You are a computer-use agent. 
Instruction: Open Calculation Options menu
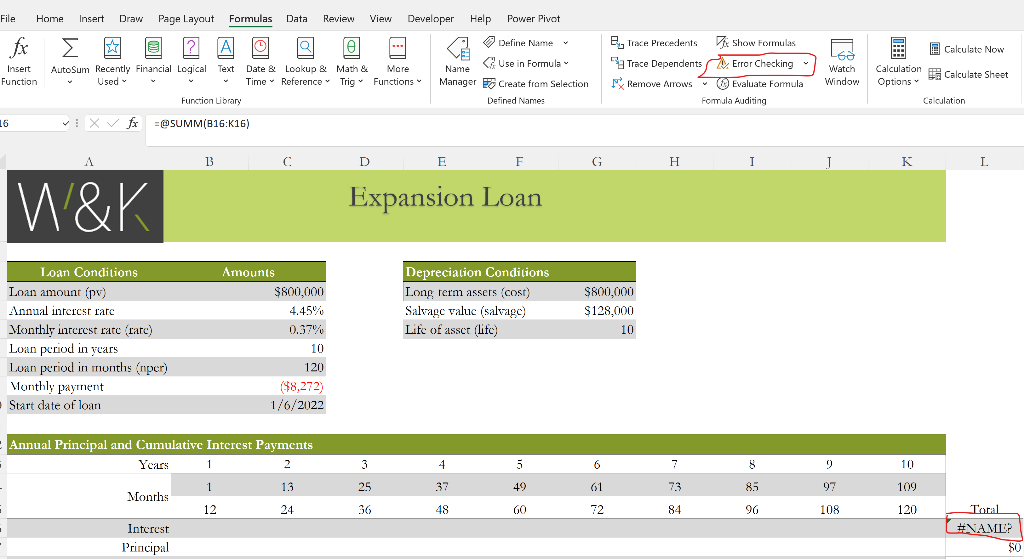point(898,61)
